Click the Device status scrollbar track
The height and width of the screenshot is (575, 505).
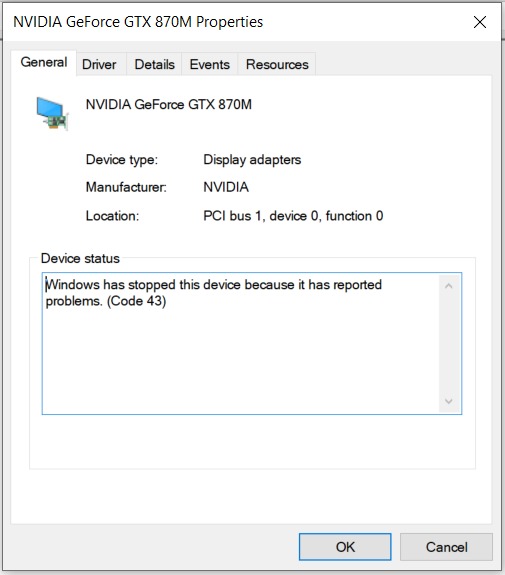(449, 344)
